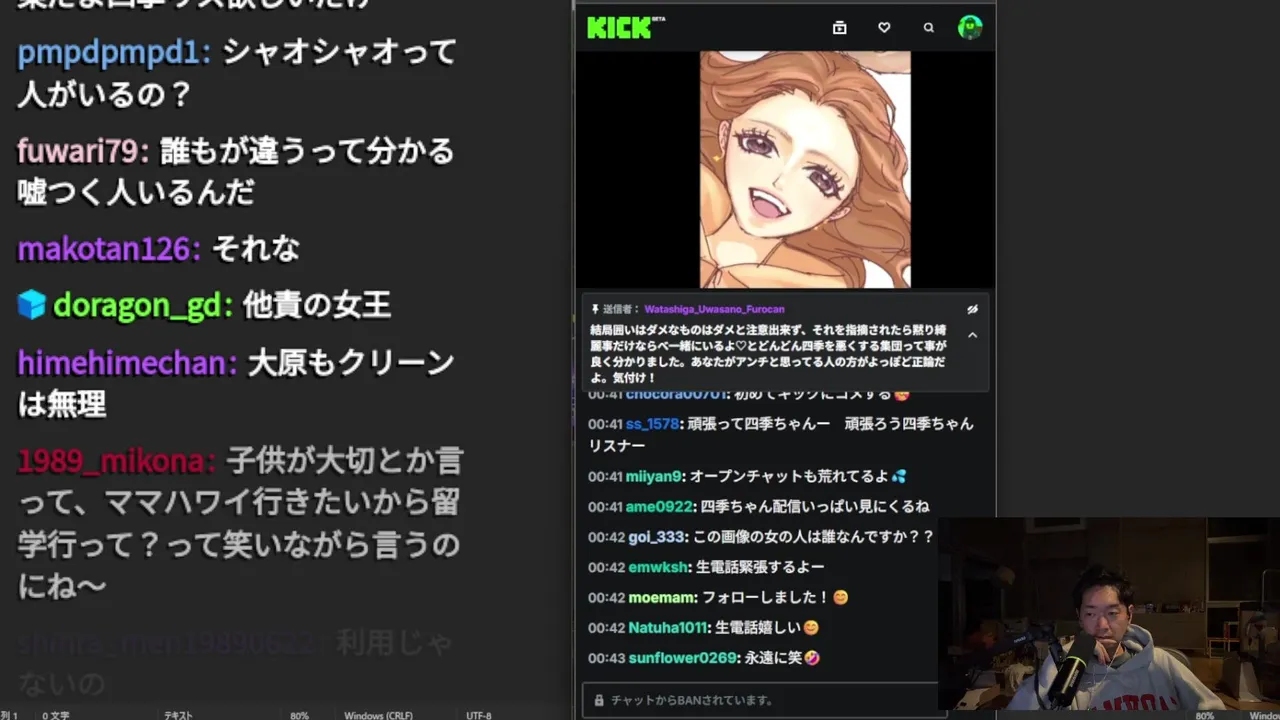
Task: Click the '0 文字' character count entry
Action: pos(56,715)
